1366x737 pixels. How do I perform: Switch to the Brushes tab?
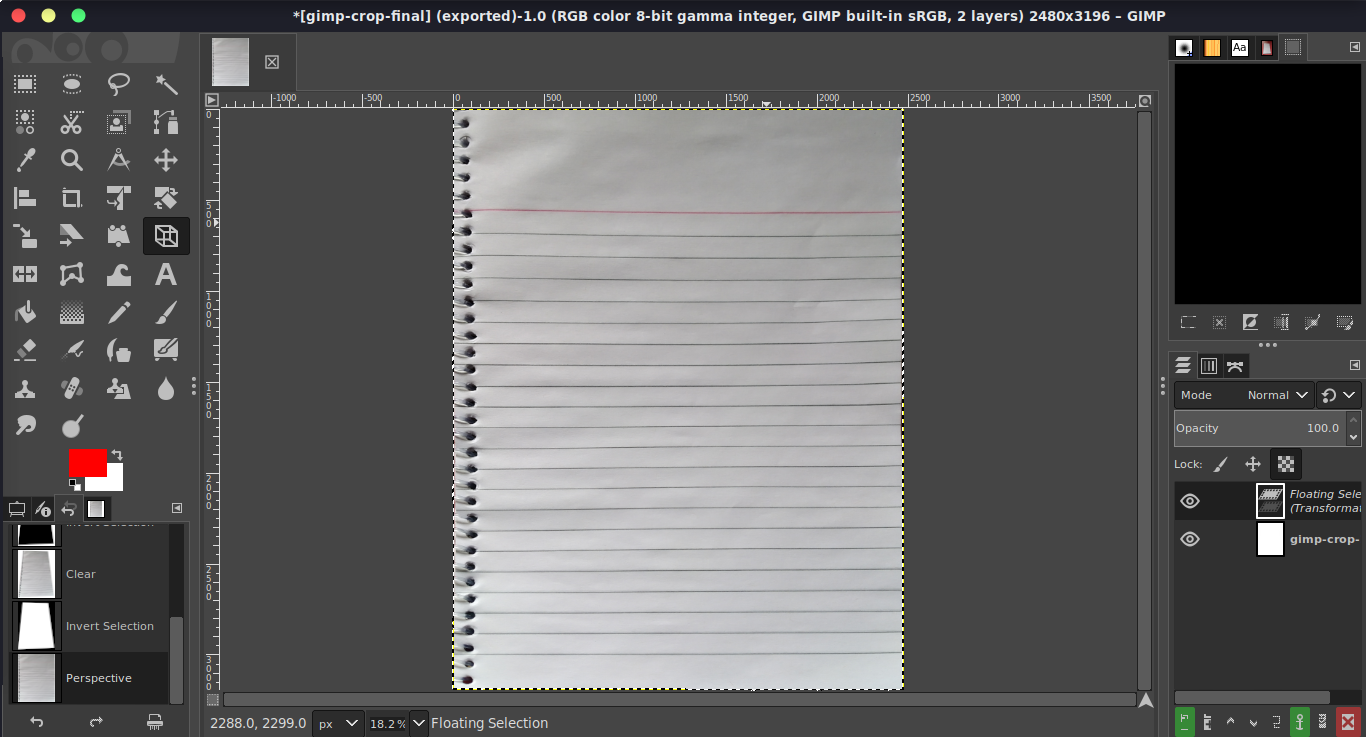point(1185,47)
